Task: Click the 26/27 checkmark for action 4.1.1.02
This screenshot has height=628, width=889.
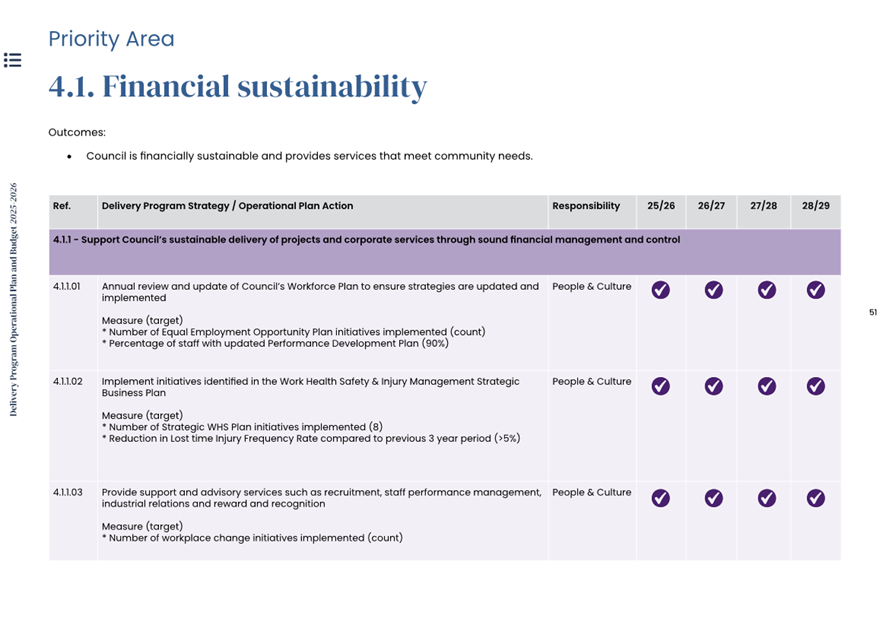Action: click(x=713, y=386)
